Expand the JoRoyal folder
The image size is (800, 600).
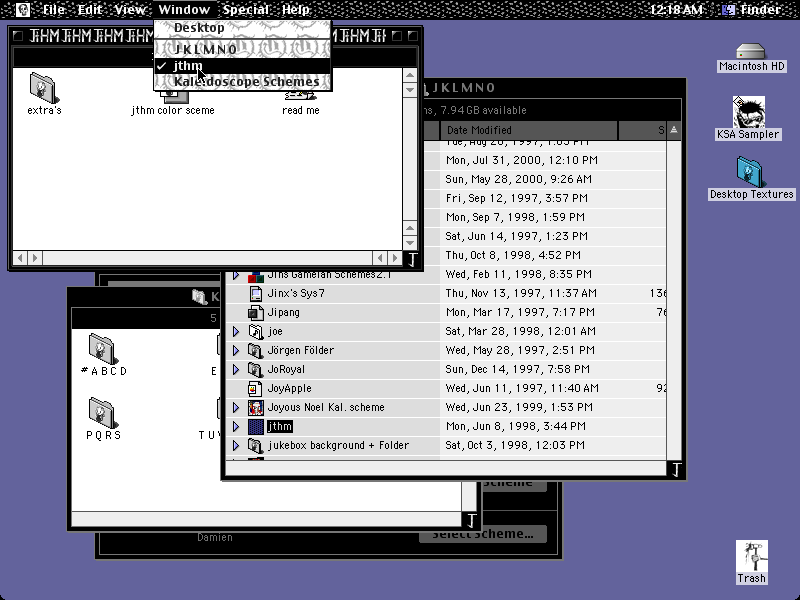(236, 369)
